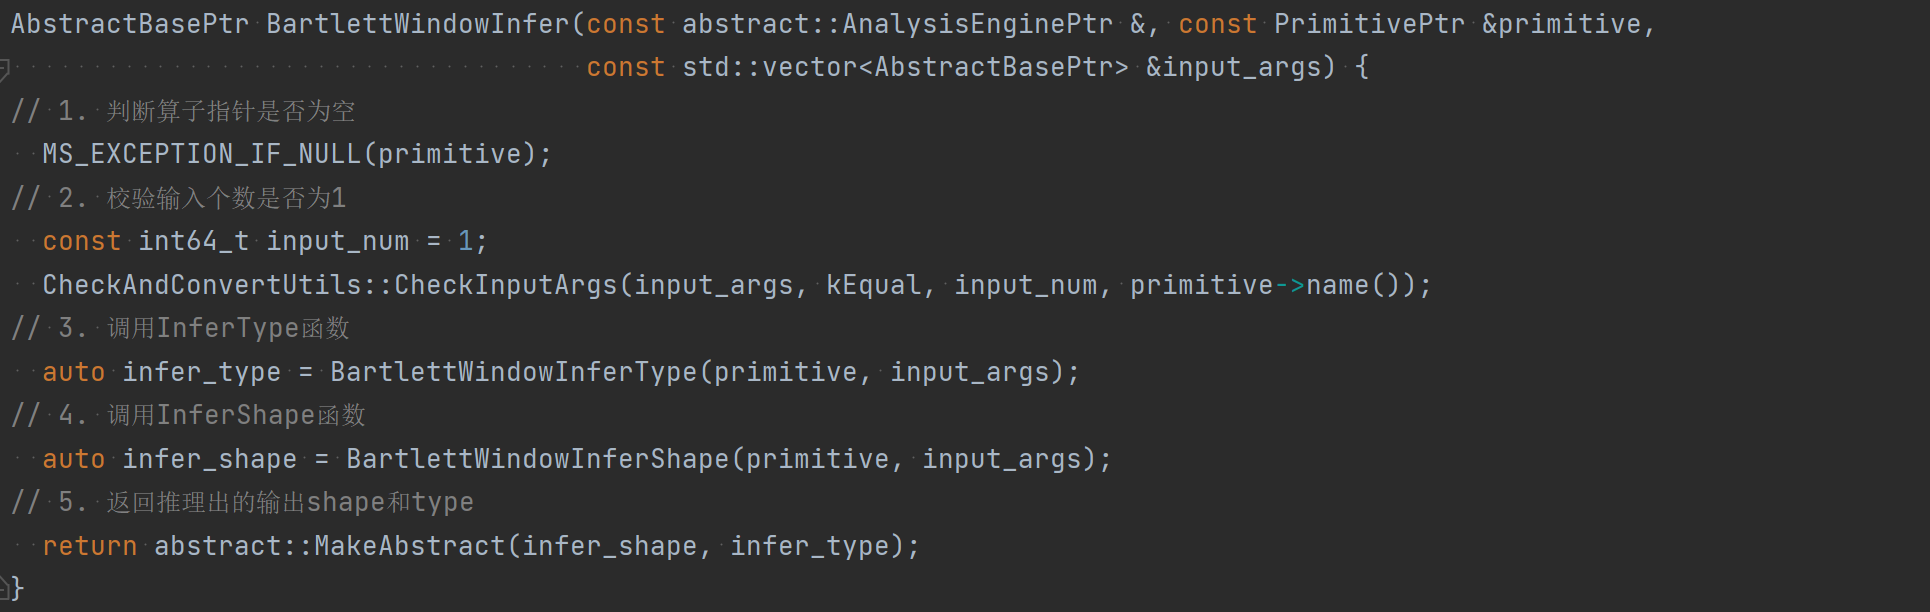Click the BartlettWindowInferType function call
1930x612 pixels.
point(514,372)
